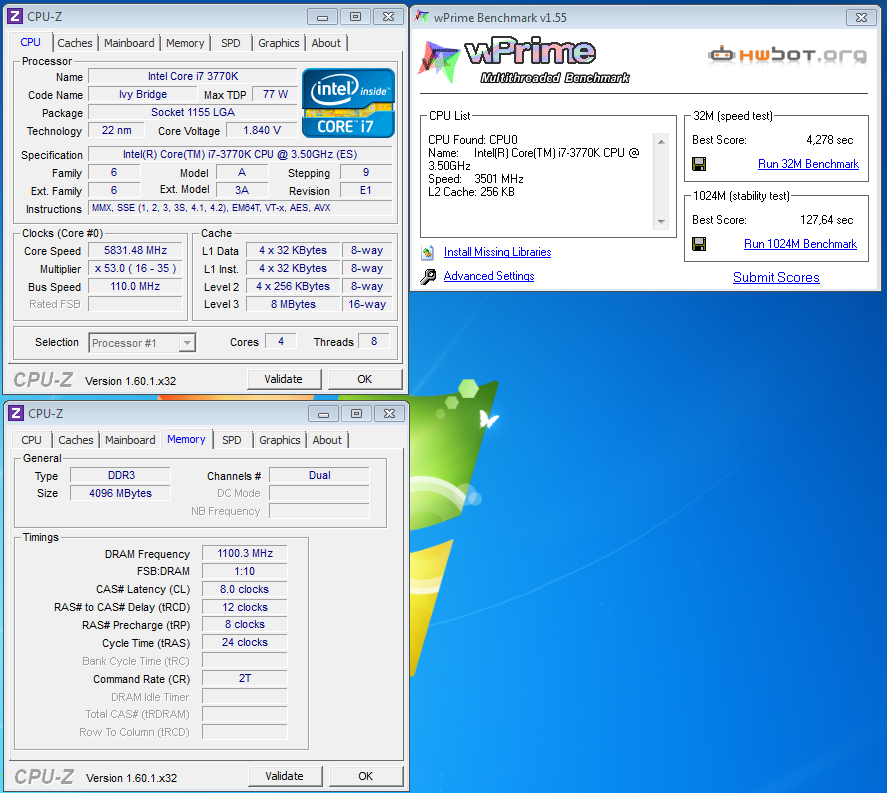Screen dimensions: 887x793
Task: Click the Name field Intel Core i7 3770K
Action: pos(193,76)
